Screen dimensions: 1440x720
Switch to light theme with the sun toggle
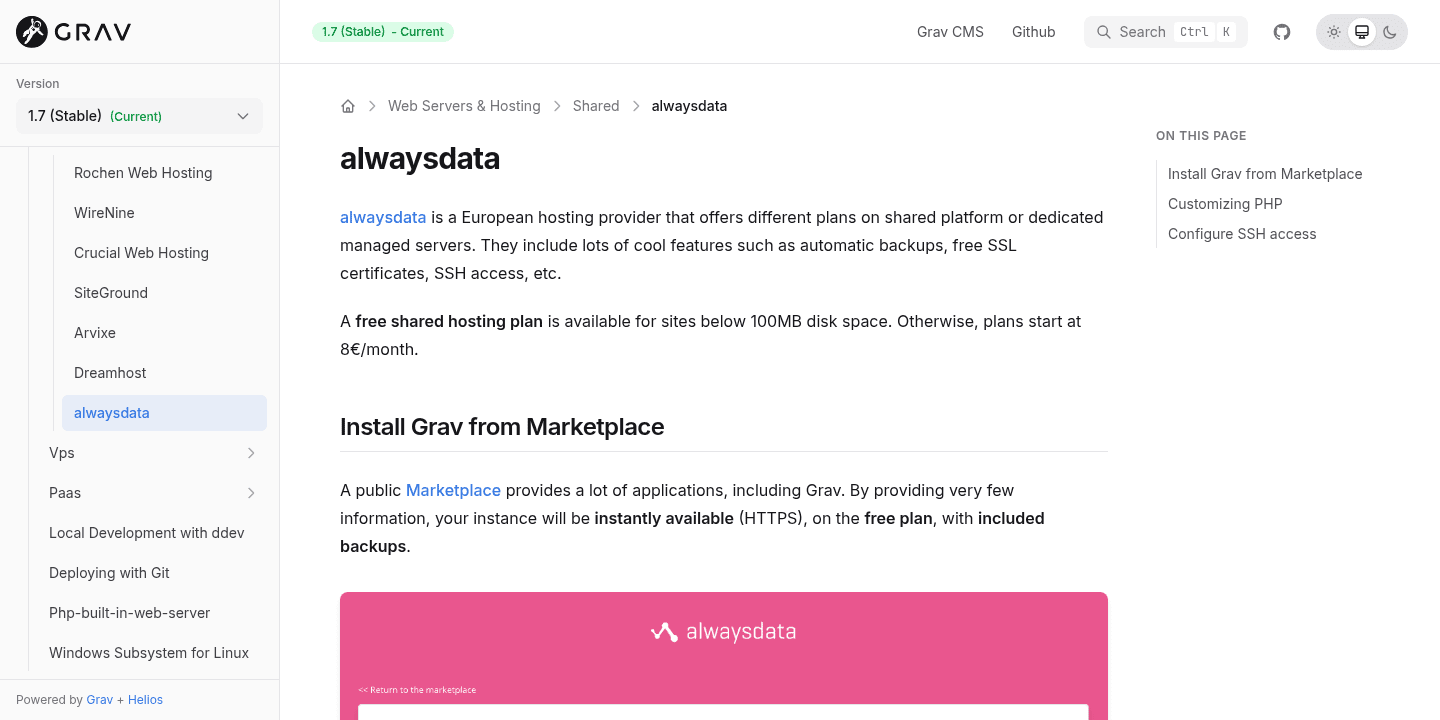point(1333,31)
